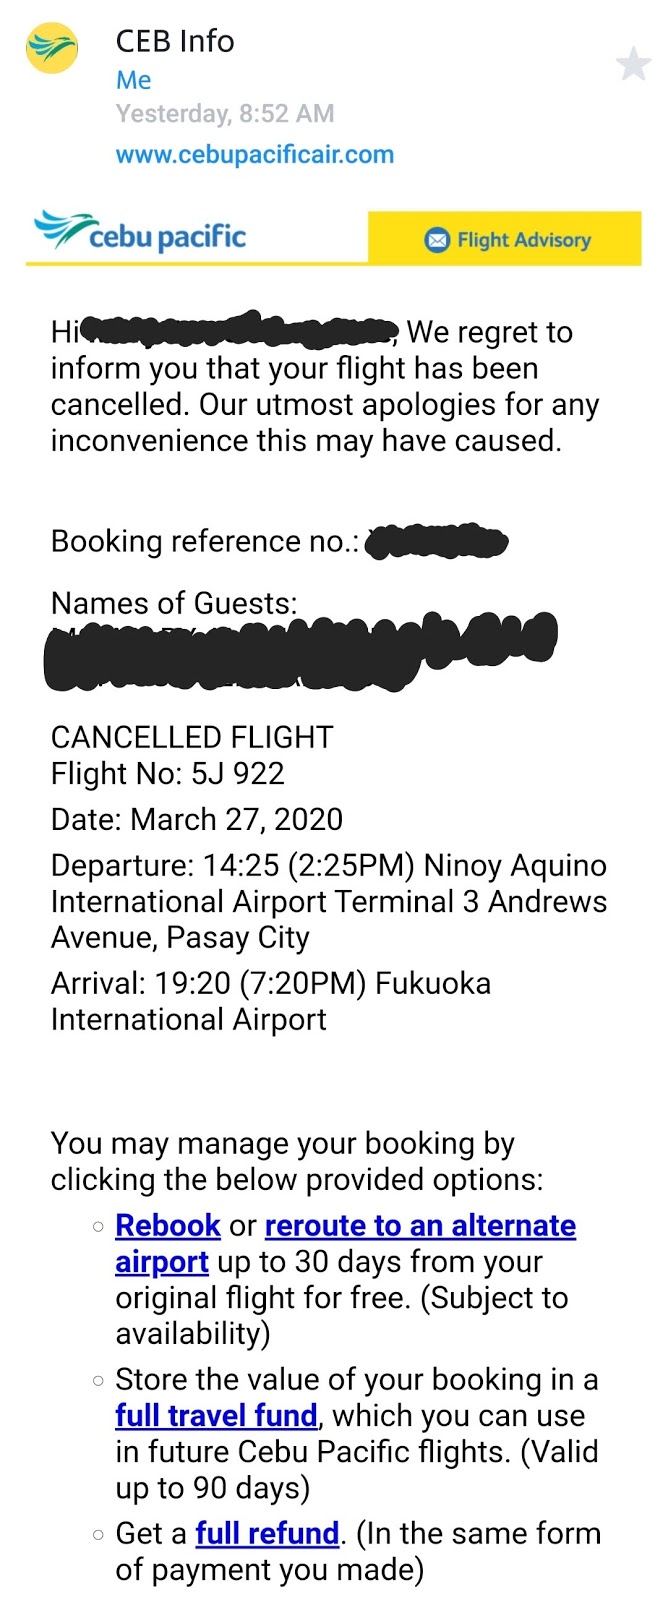Open the reroute to an alternate airport link
Viewport: 668px width, 1600px height.
coord(420,1226)
